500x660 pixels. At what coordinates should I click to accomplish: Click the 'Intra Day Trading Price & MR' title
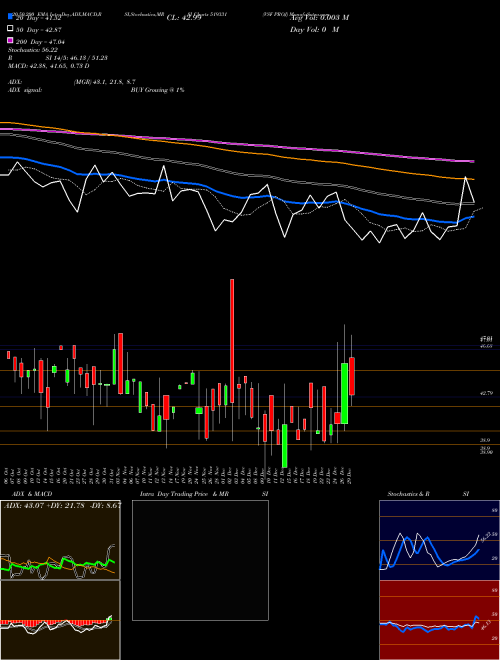[x=184, y=494]
